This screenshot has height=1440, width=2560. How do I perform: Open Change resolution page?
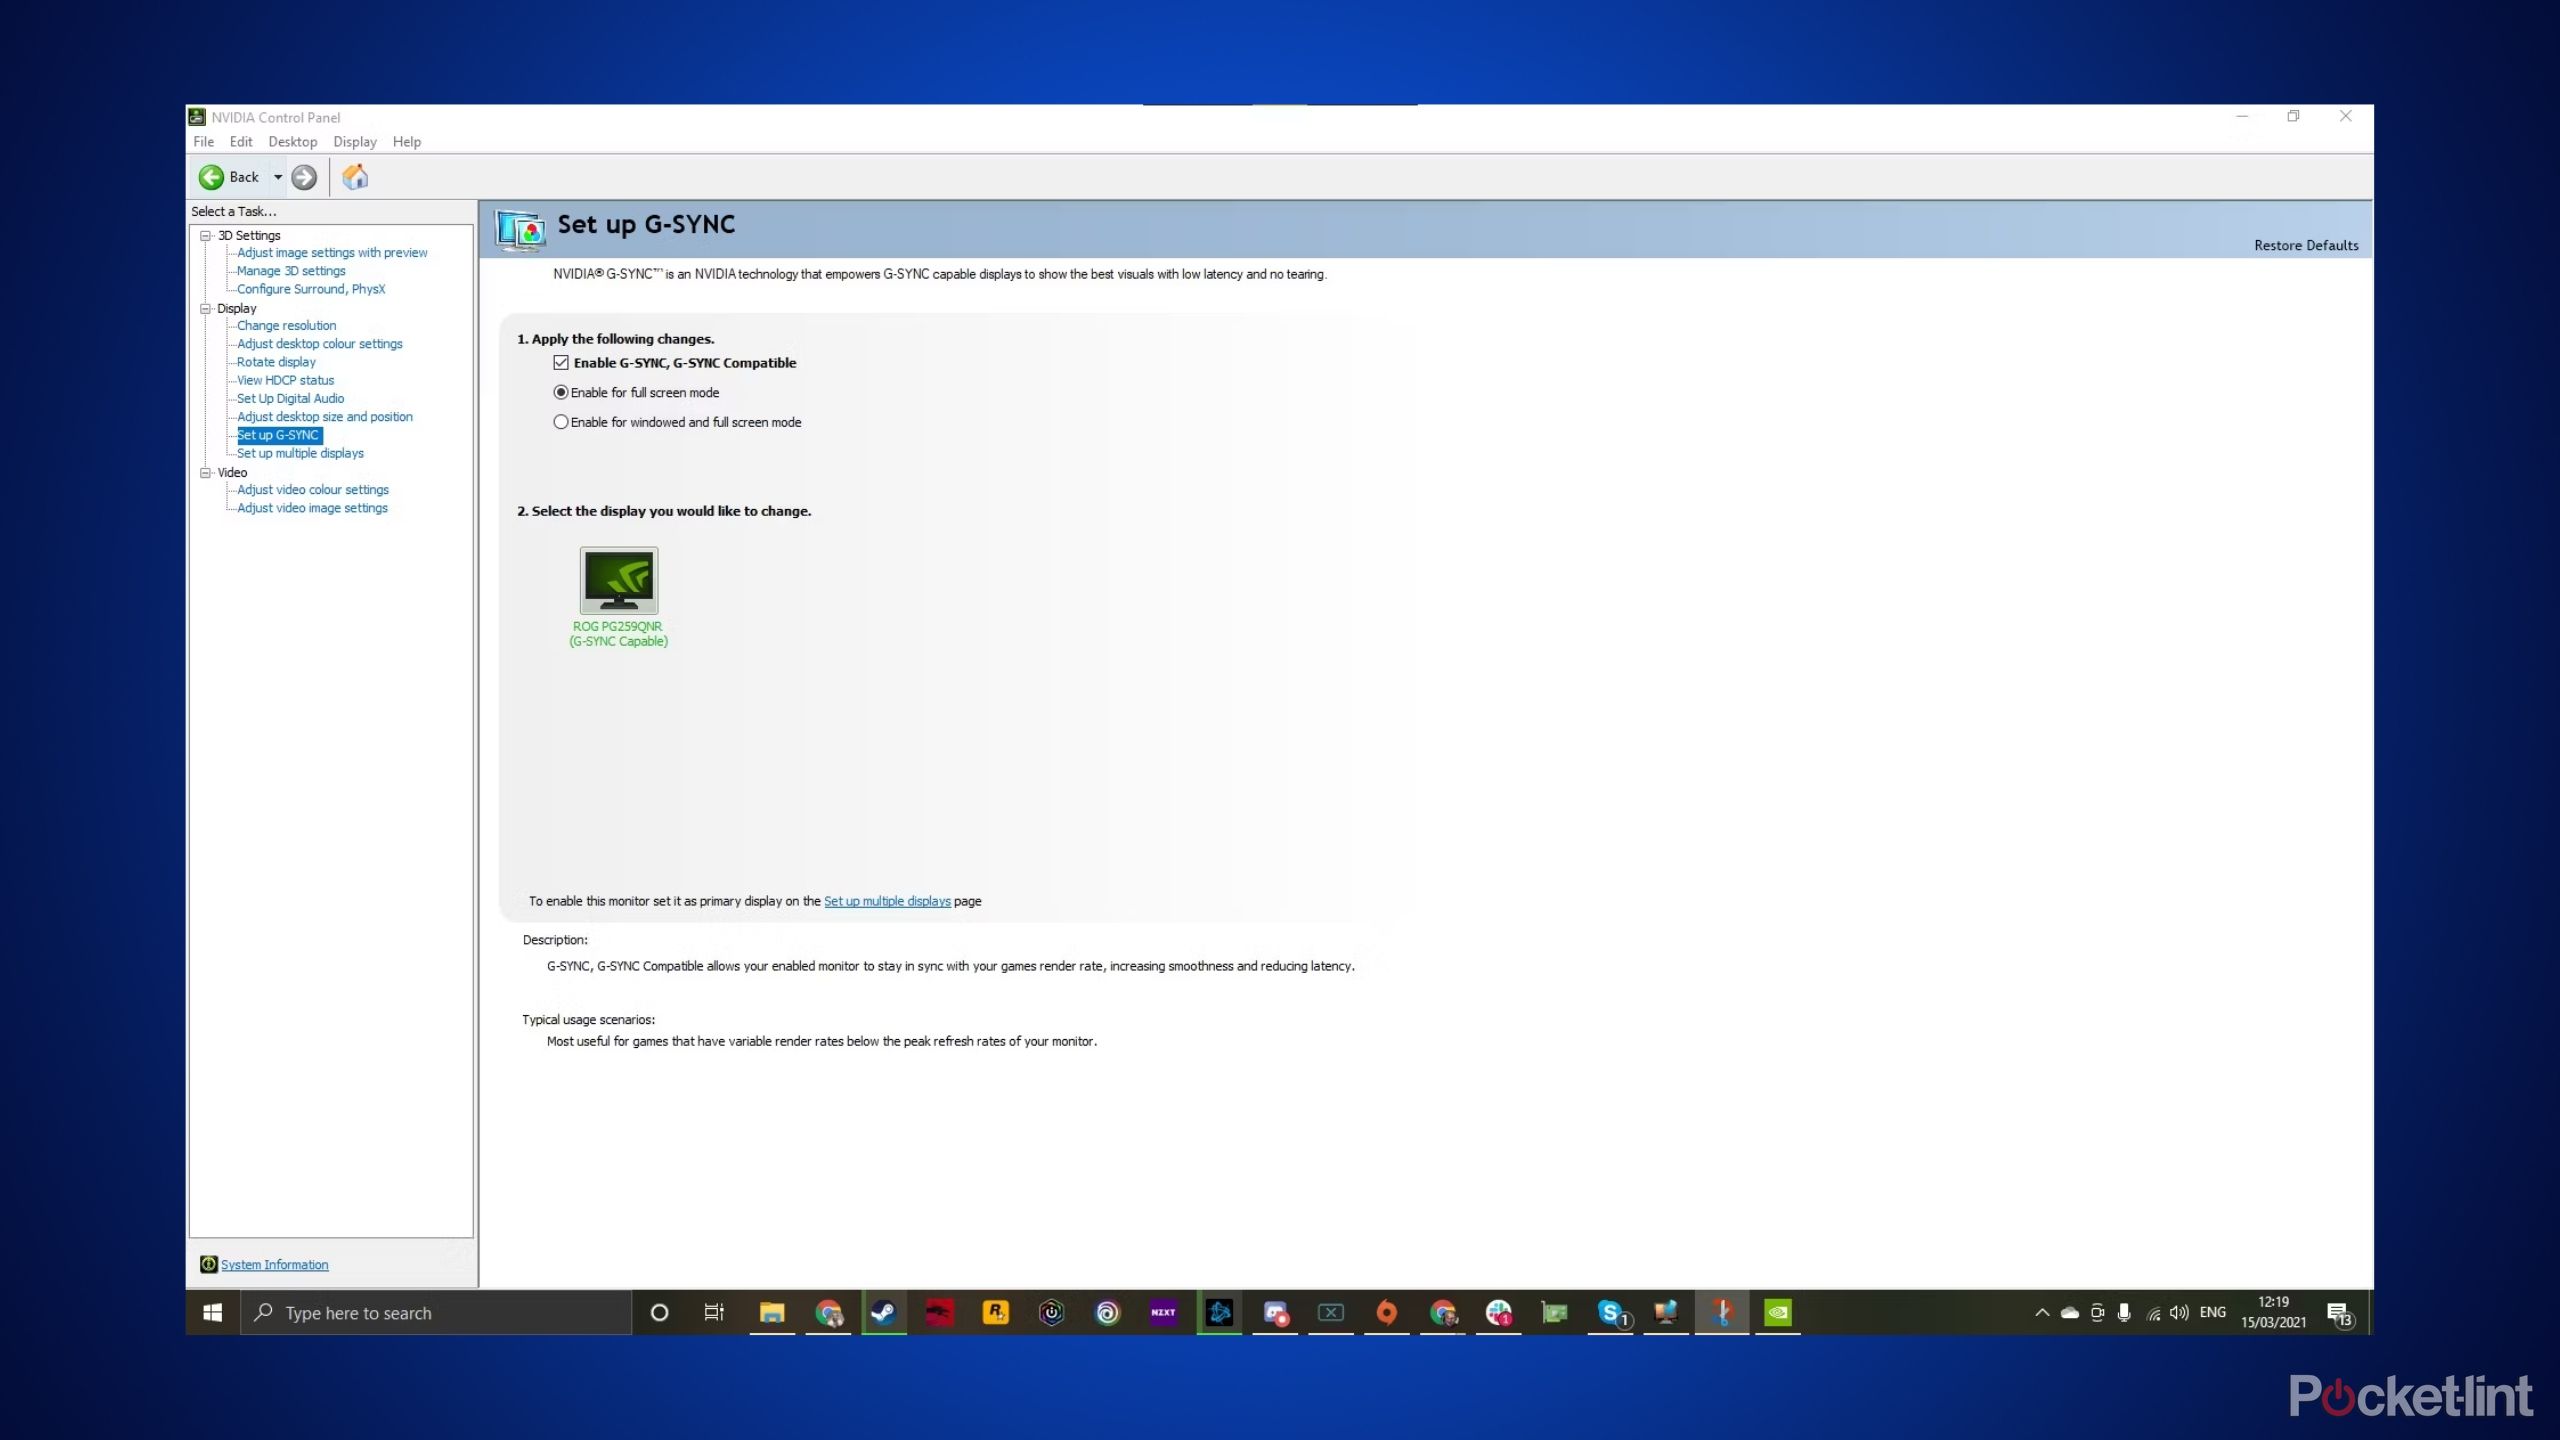pos(286,326)
